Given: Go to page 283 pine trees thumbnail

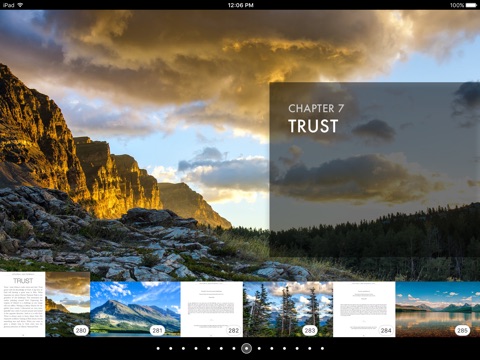Looking at the screenshot, I should point(288,309).
